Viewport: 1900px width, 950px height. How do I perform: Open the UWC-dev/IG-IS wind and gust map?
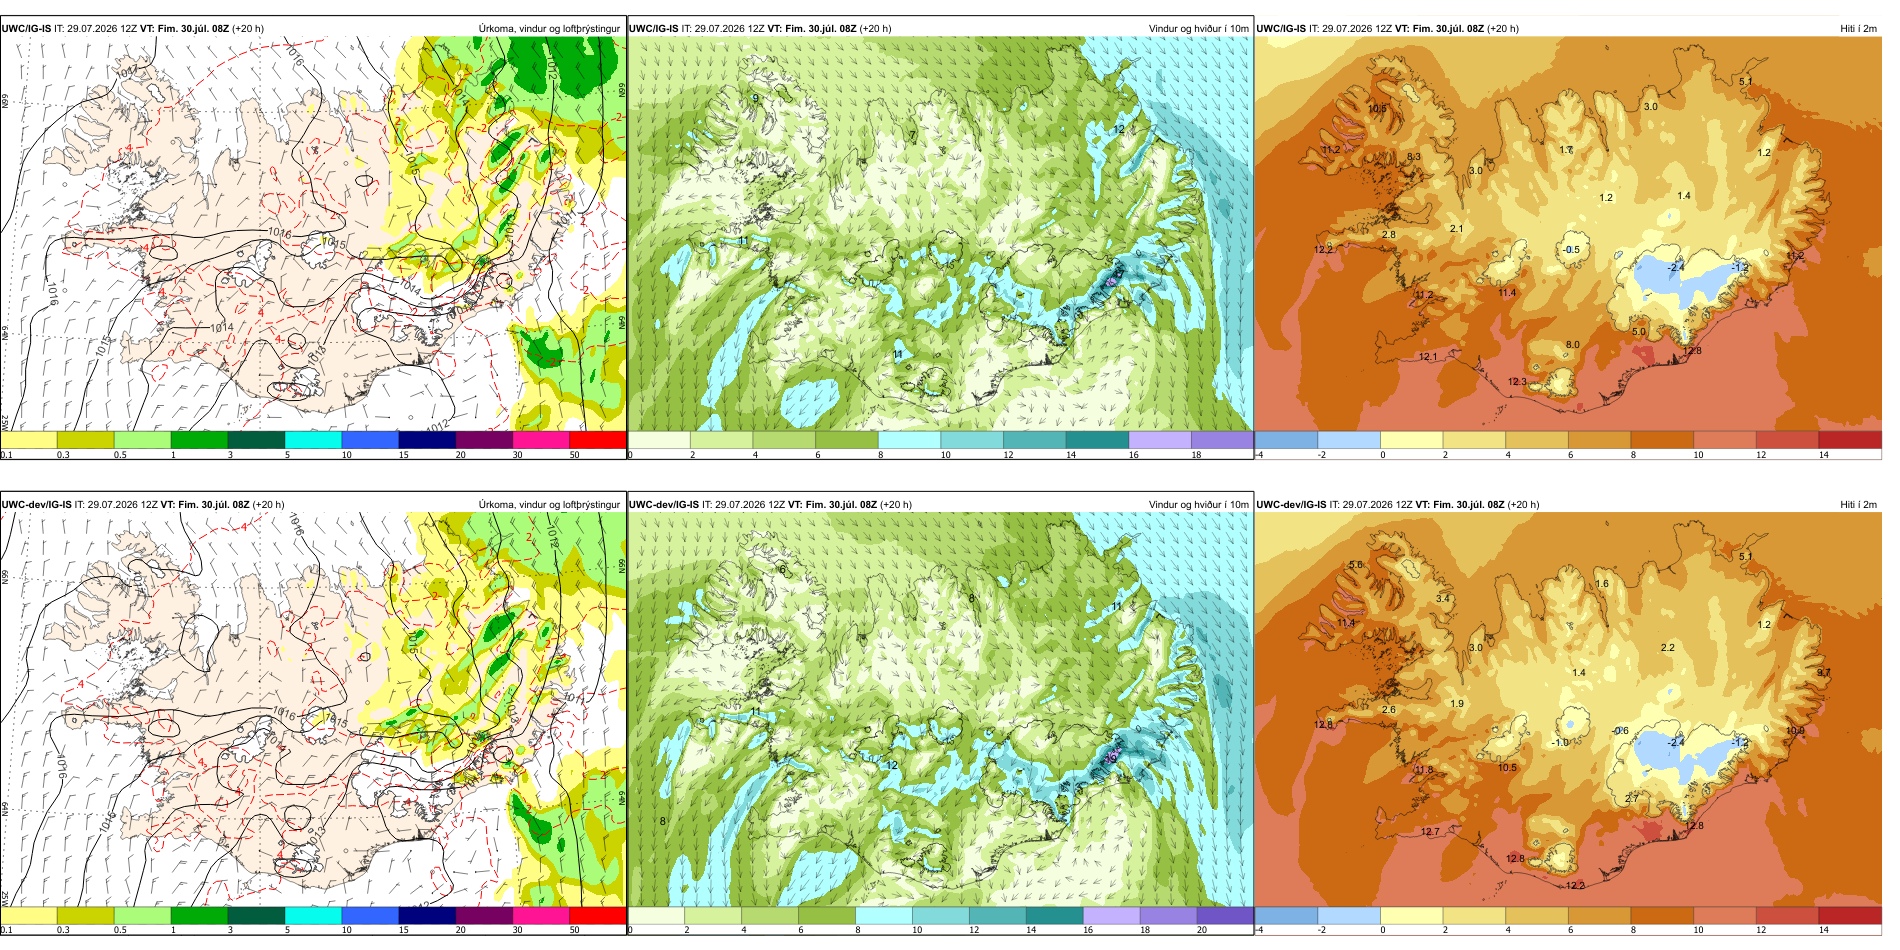click(x=940, y=710)
